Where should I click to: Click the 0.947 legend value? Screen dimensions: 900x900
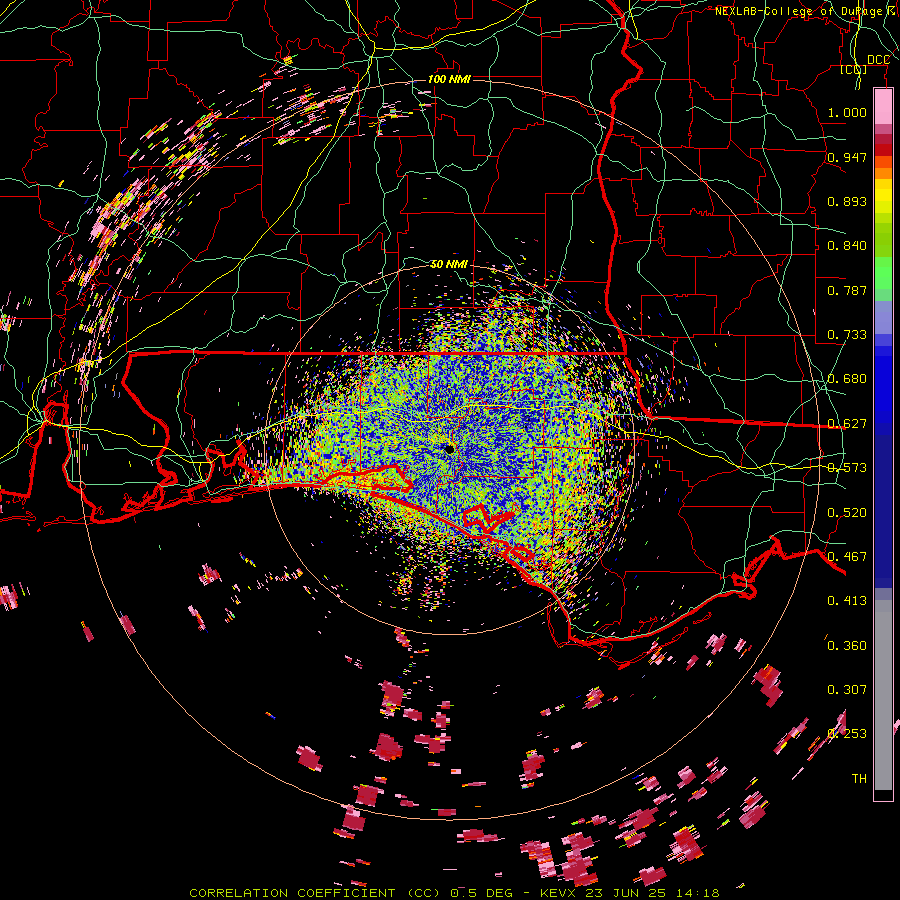tap(847, 157)
